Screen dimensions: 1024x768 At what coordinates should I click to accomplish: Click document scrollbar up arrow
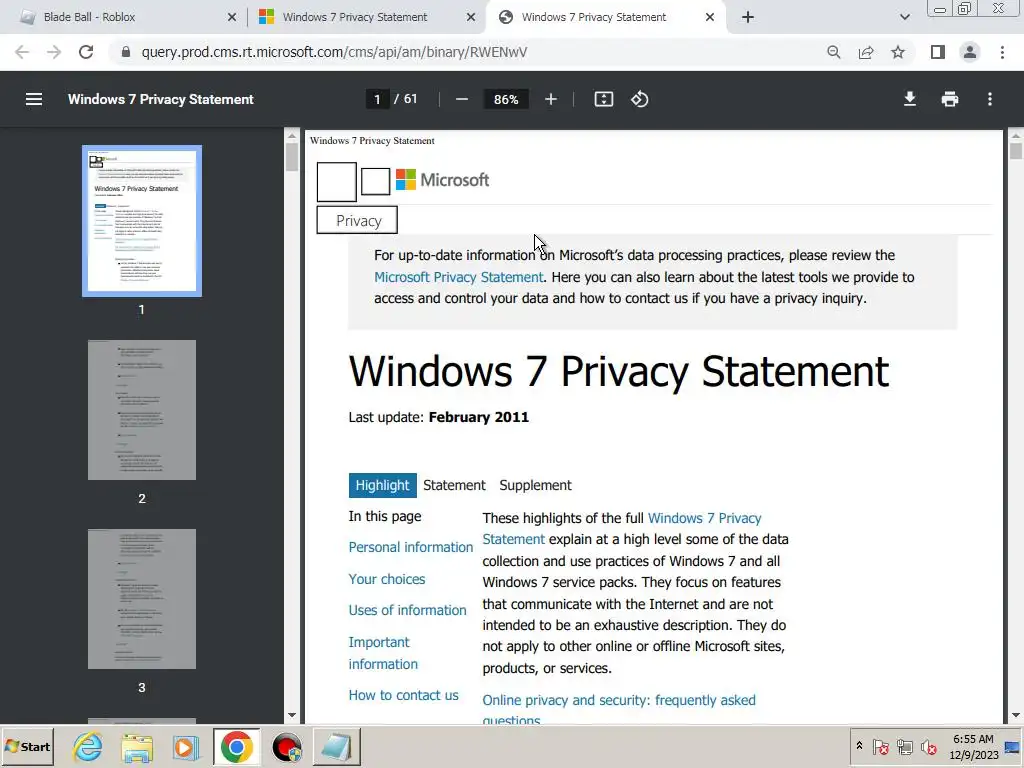[x=1016, y=136]
